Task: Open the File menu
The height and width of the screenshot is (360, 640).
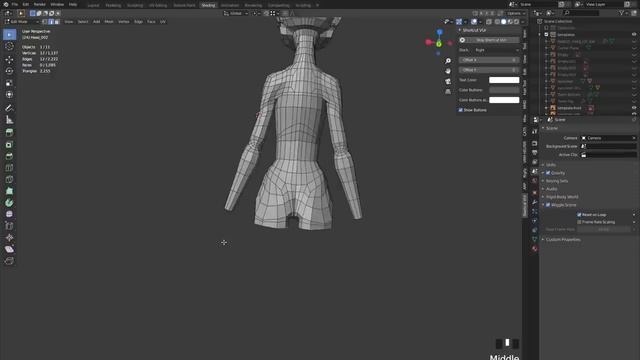Action: click(x=15, y=4)
